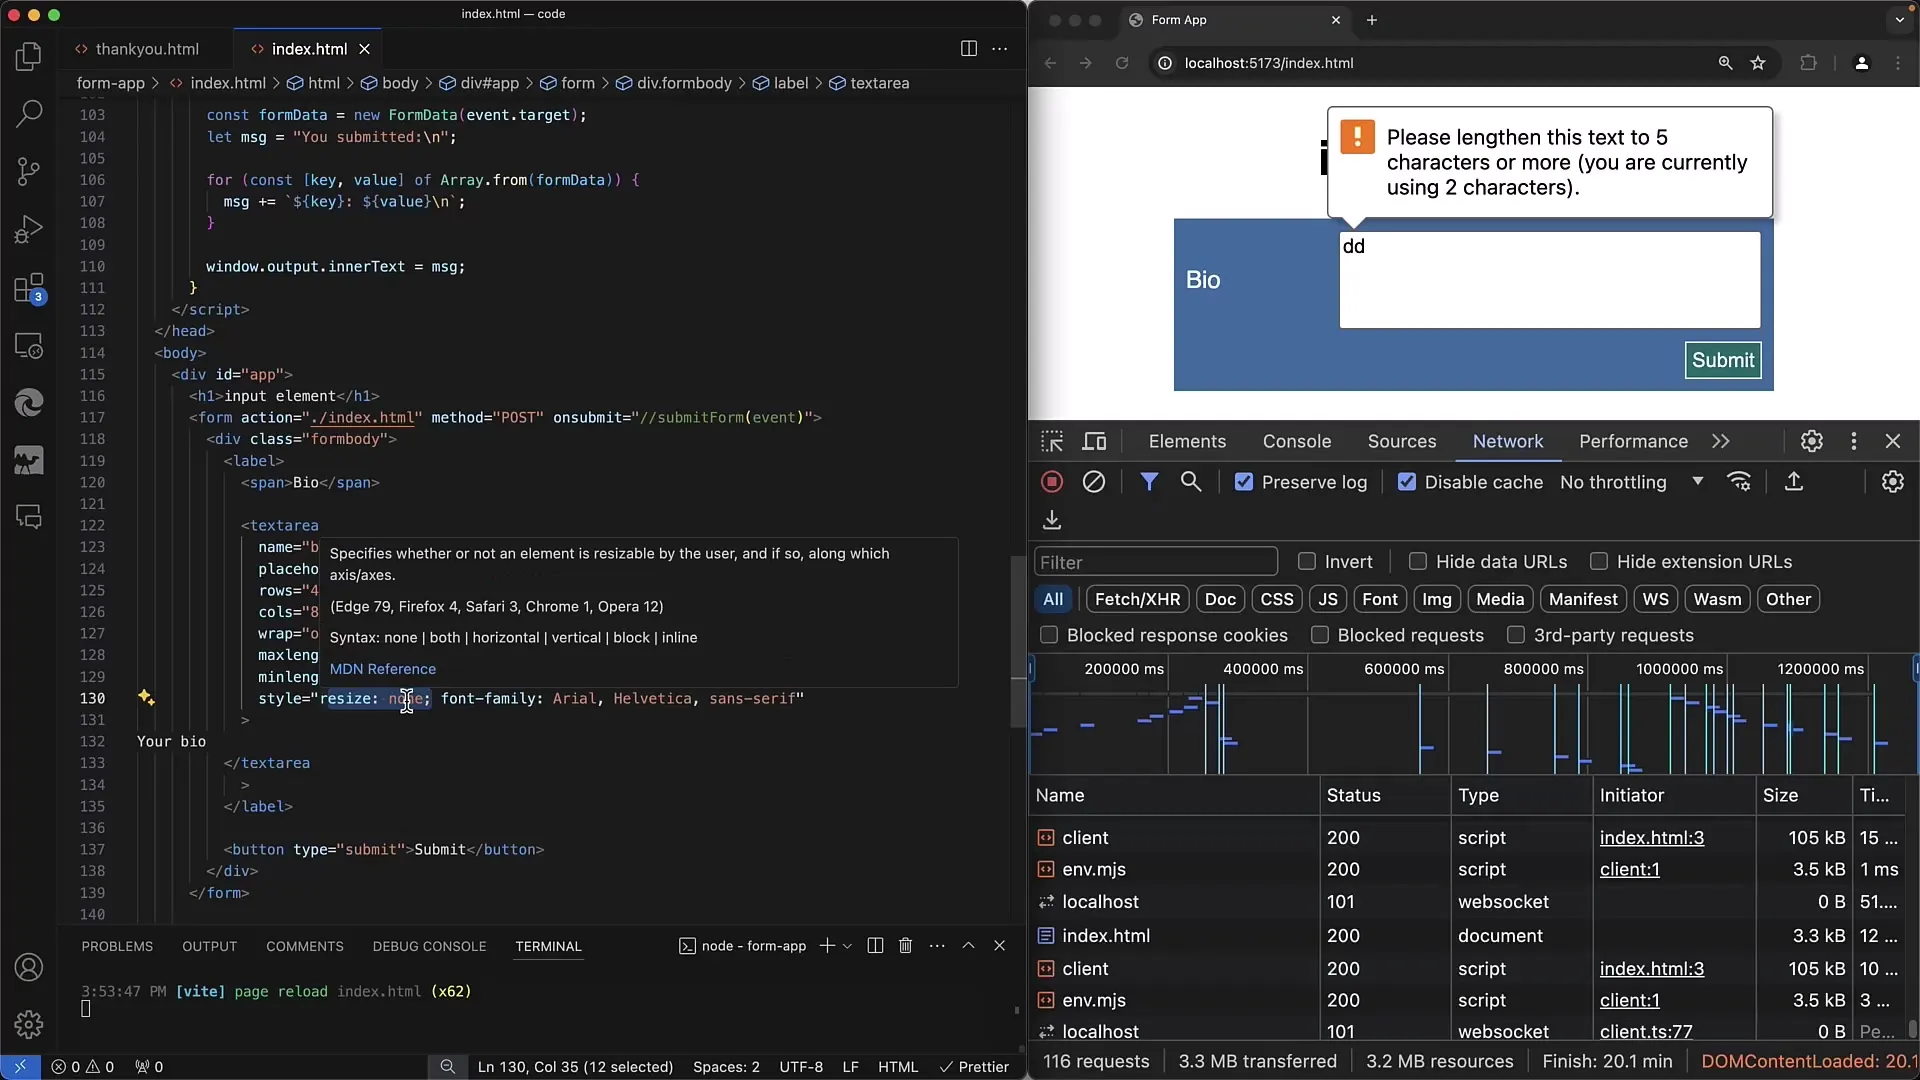The width and height of the screenshot is (1920, 1080).
Task: Open the Explorer view in VS Code
Action: [x=29, y=57]
